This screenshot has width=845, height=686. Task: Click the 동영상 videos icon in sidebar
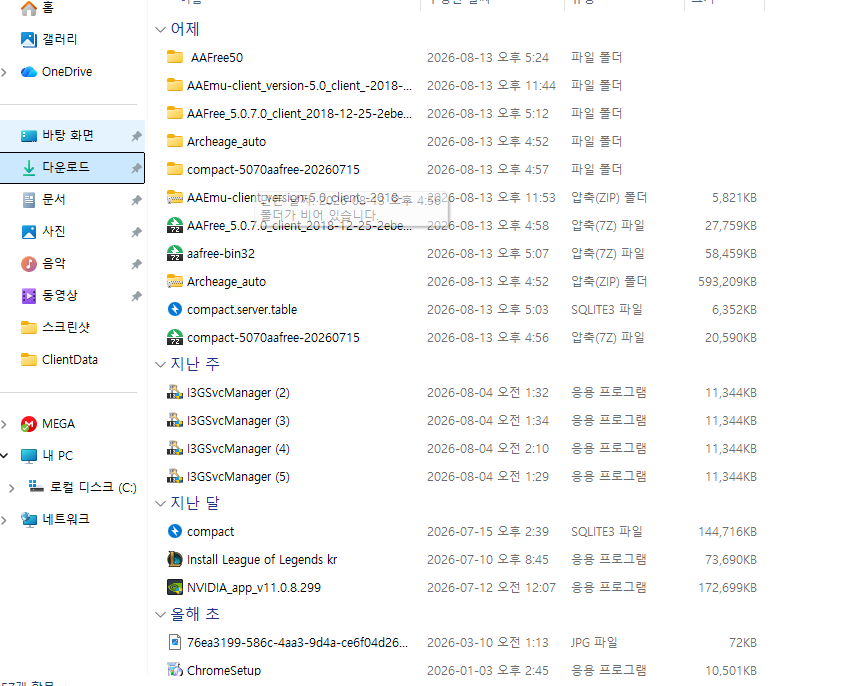tap(29, 296)
